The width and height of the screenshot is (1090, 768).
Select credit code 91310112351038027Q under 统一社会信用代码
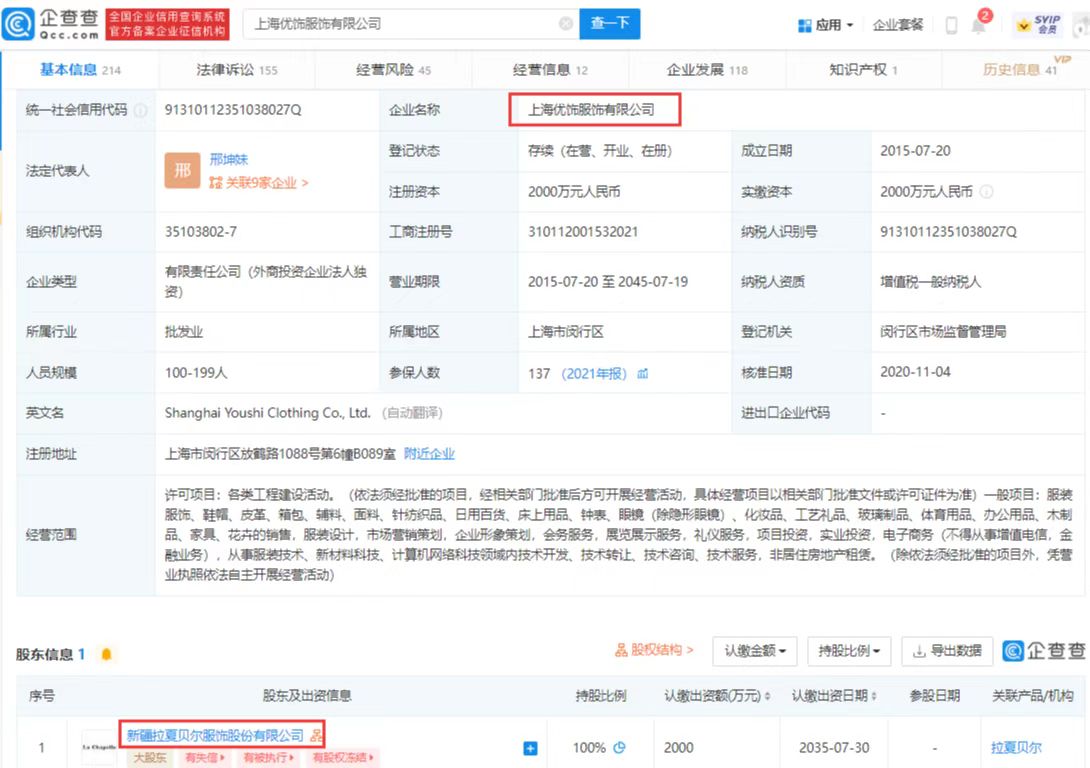[x=233, y=110]
